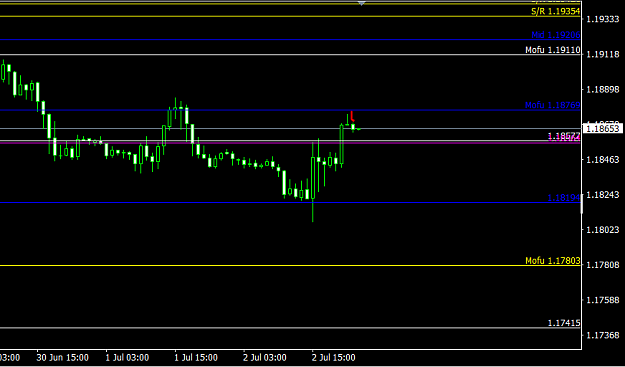Click the 1.17415 level label

tap(564, 323)
